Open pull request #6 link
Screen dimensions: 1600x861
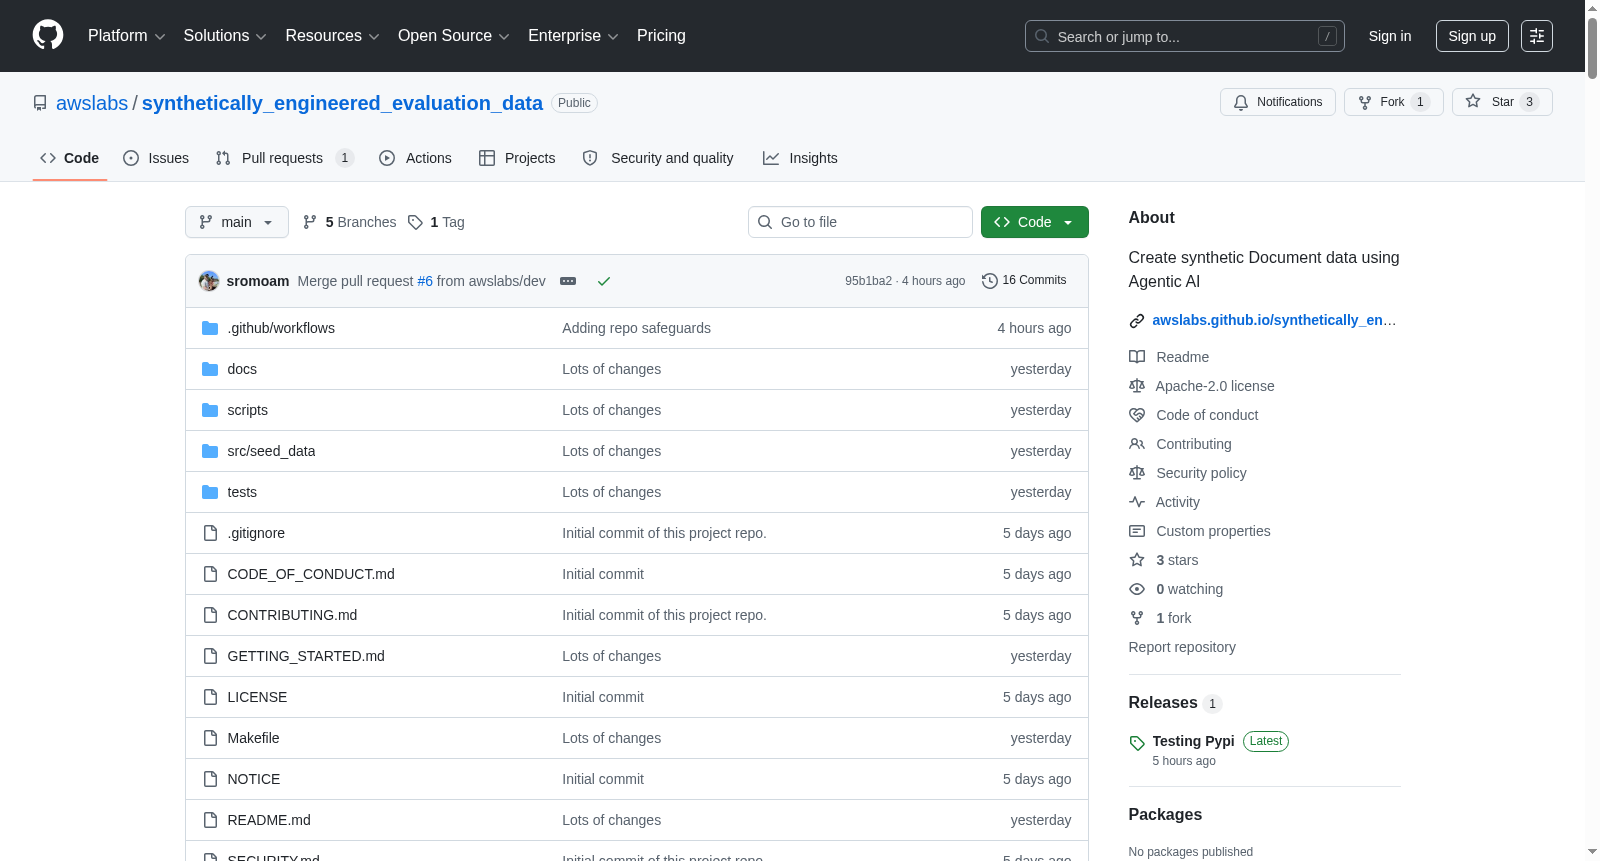click(425, 281)
